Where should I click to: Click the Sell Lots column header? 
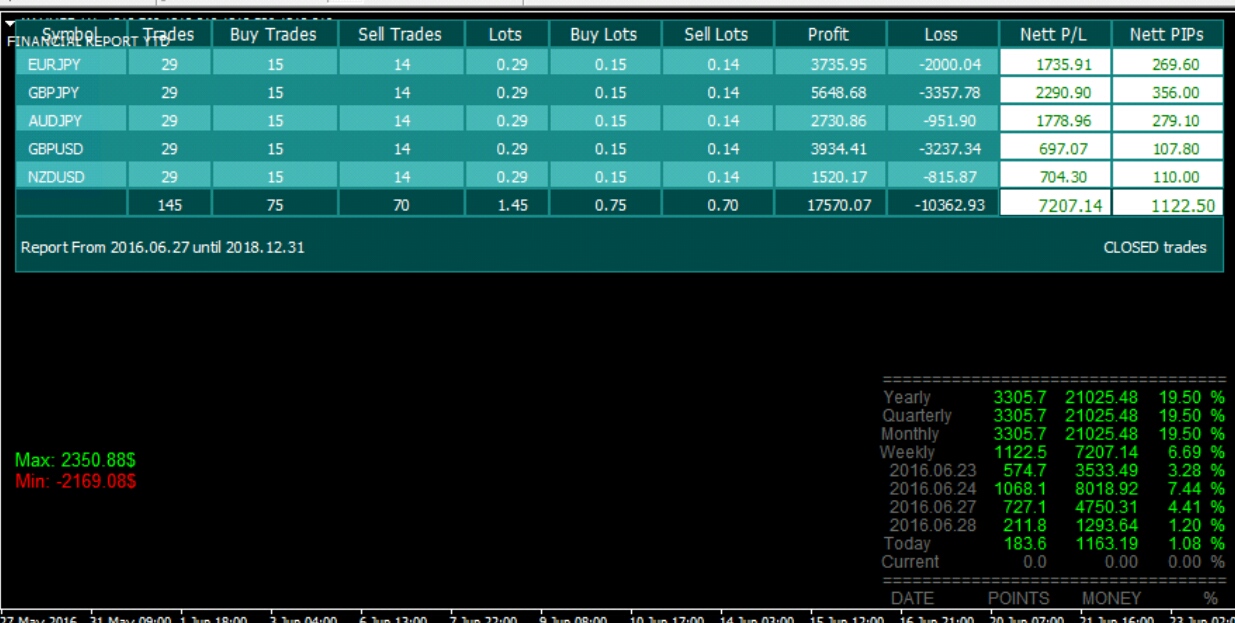[x=716, y=34]
